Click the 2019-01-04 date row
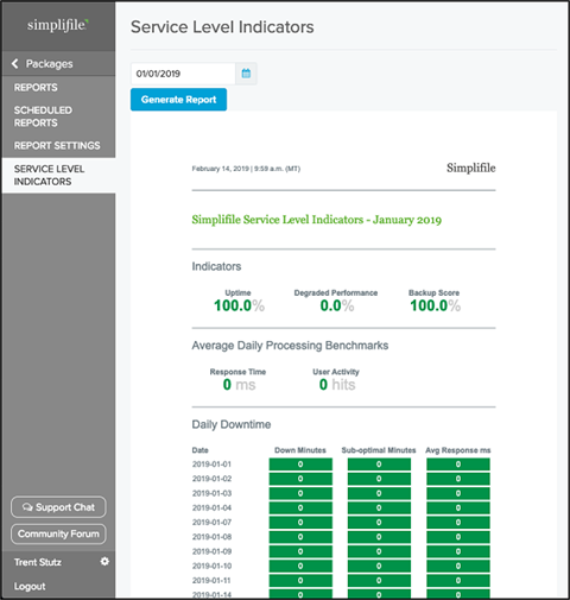Screen dimensions: 570x600 pos(212,508)
